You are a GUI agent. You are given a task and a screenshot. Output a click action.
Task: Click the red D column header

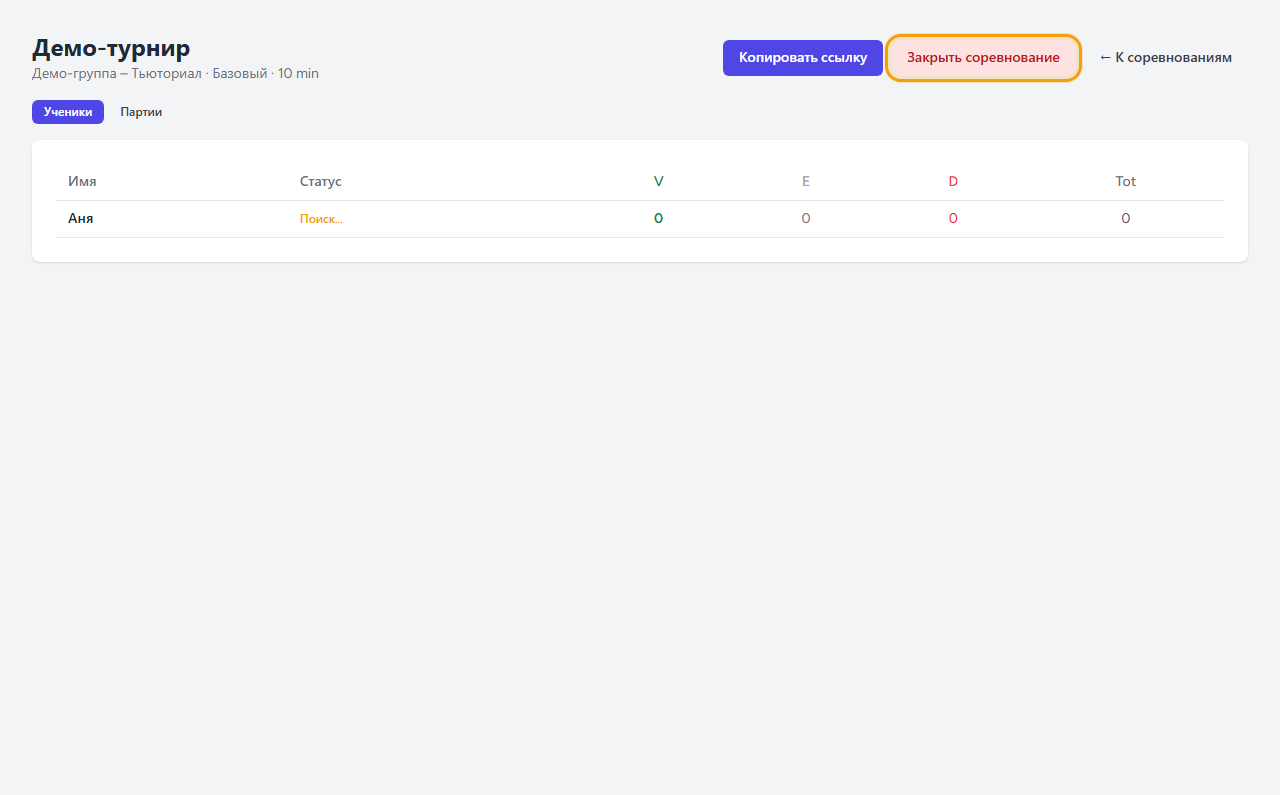(953, 181)
